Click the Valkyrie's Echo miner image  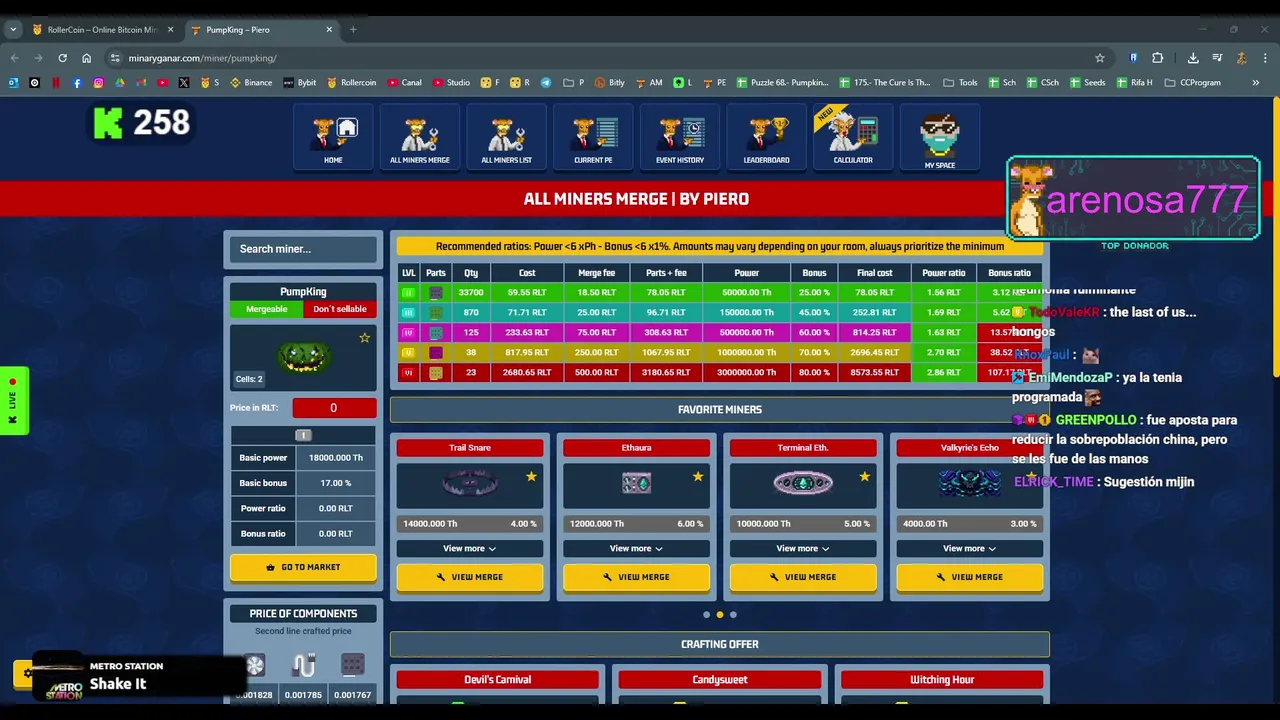click(969, 484)
